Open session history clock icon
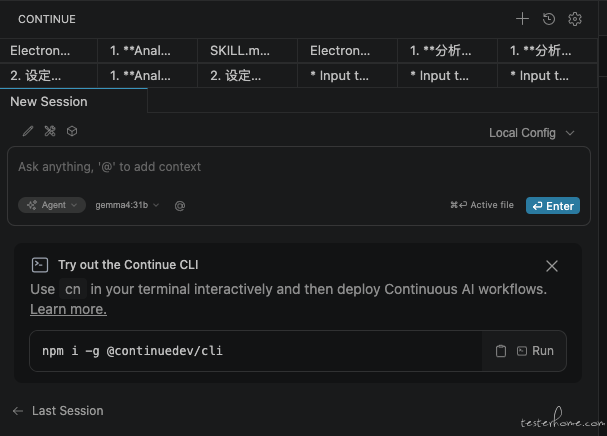The image size is (607, 436). click(549, 19)
